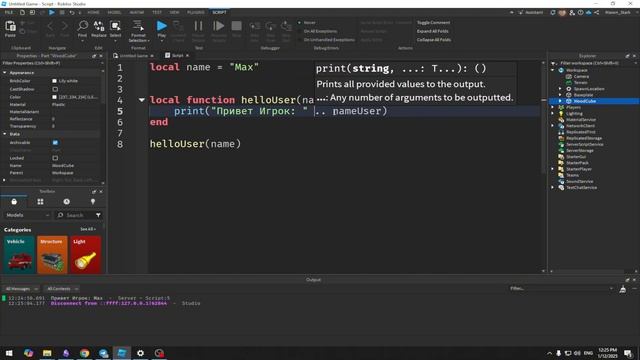Toggle the CastShadow checkbox in Properties
Viewport: 640px width, 360px height.
(x=55, y=89)
